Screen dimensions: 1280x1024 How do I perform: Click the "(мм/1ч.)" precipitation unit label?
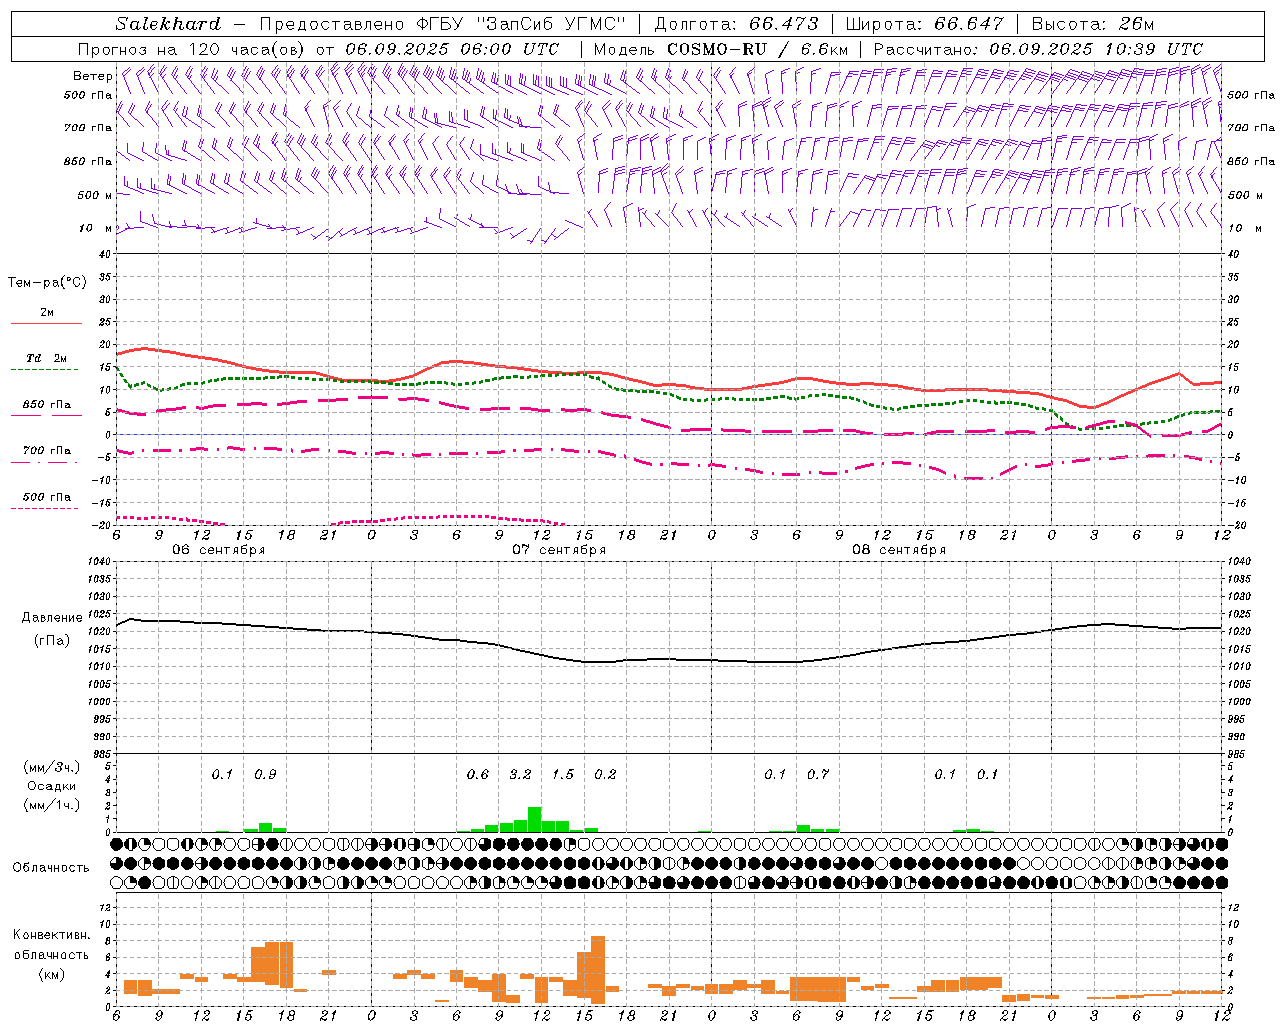coord(51,805)
